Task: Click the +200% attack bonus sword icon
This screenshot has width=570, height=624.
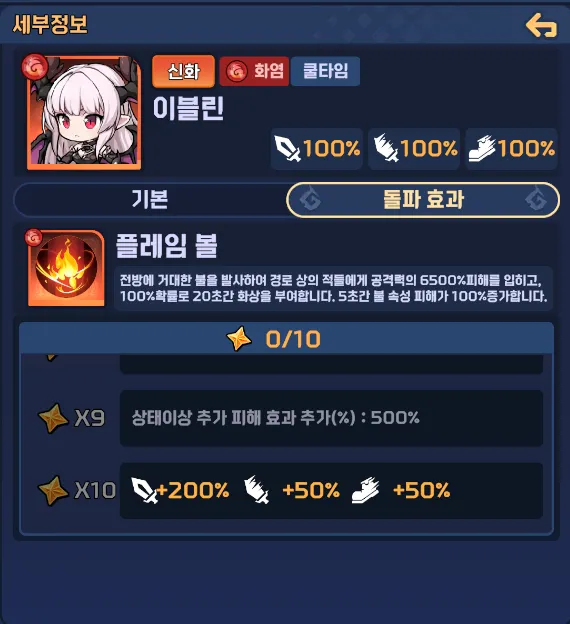Action: (144, 490)
